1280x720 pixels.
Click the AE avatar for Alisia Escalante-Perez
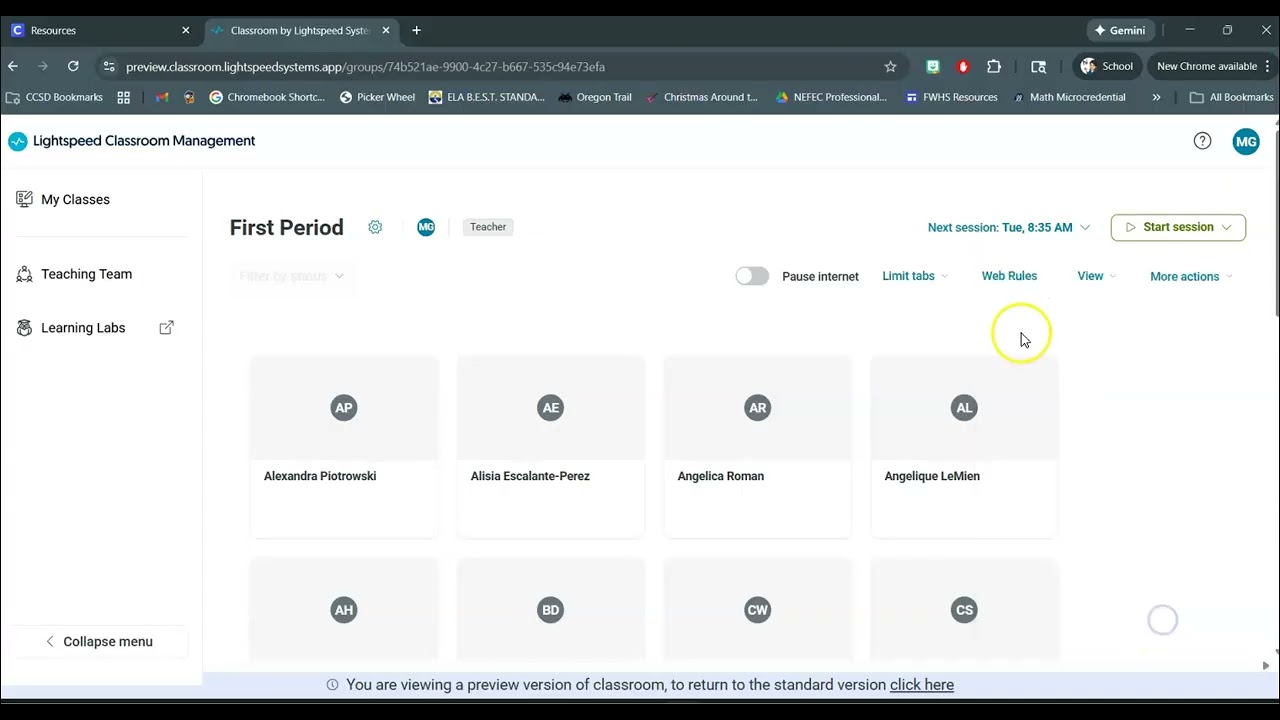point(551,407)
